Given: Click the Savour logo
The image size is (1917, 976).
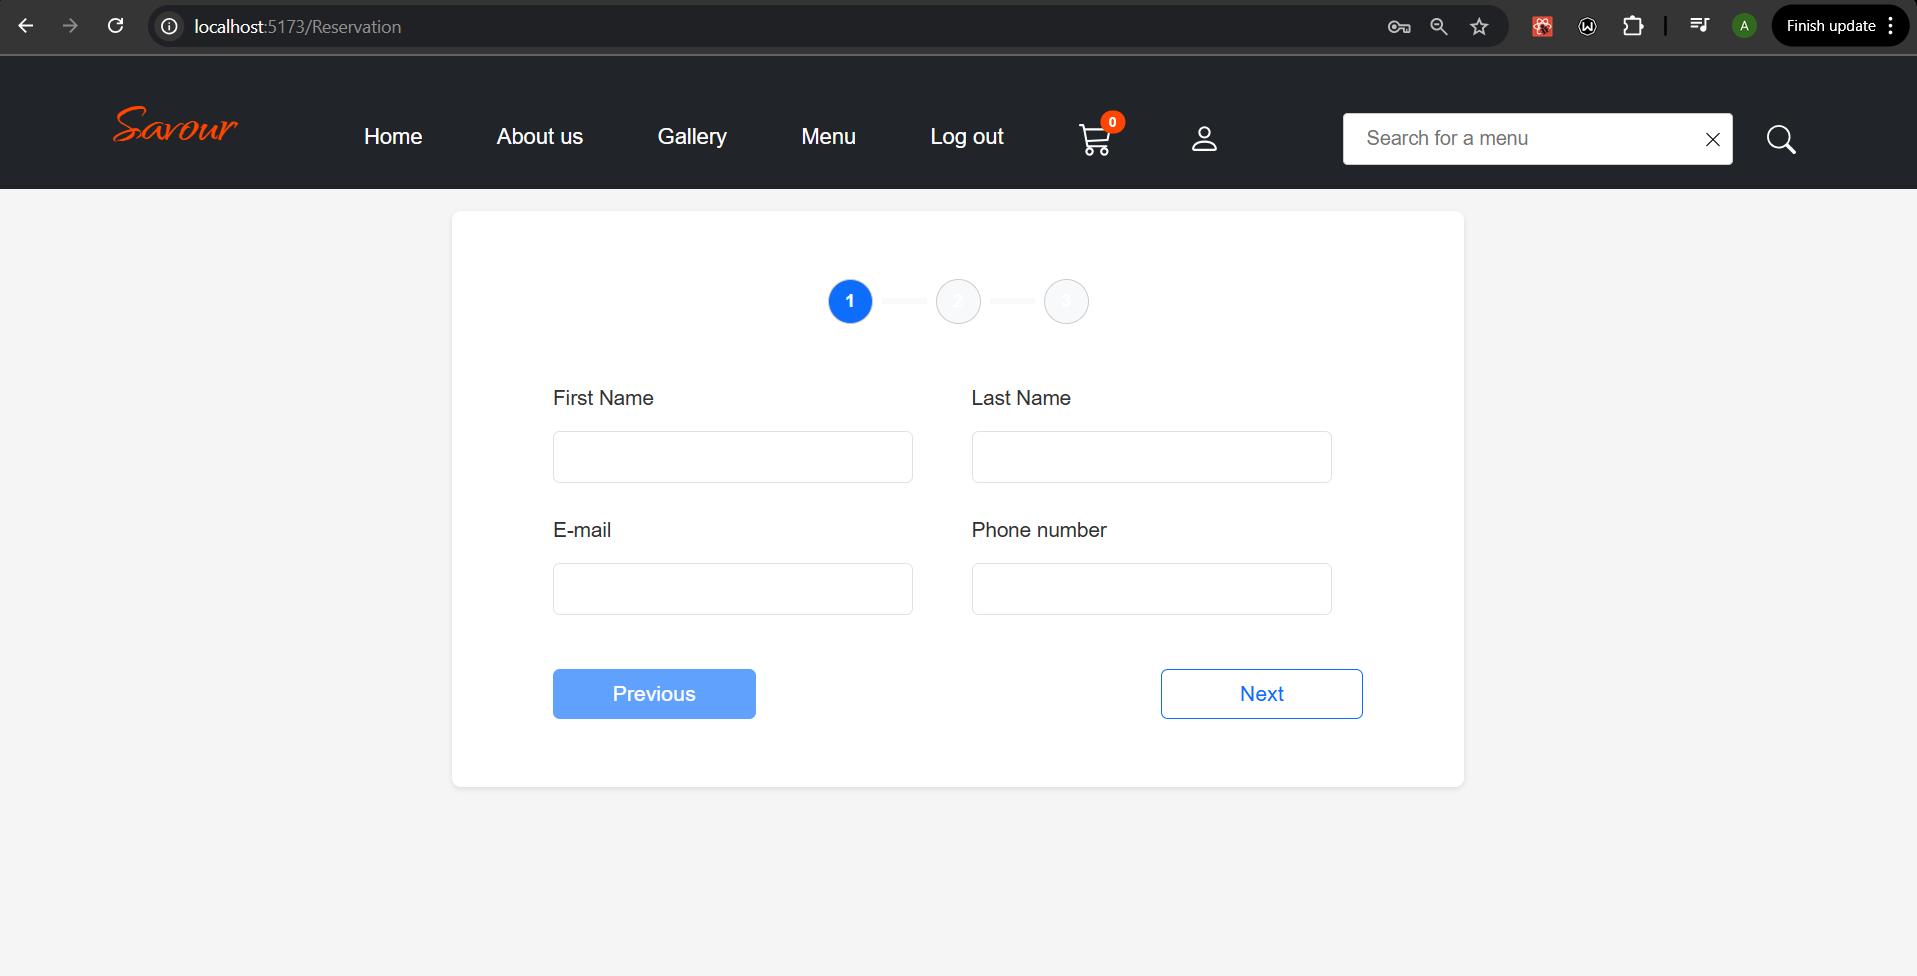Looking at the screenshot, I should click(175, 126).
